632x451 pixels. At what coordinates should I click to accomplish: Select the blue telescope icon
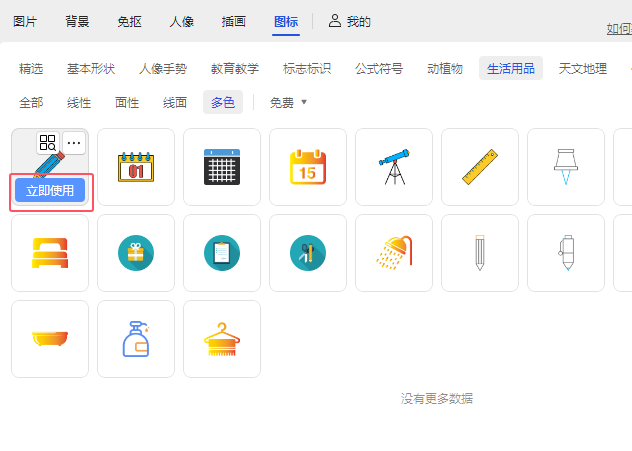[394, 167]
